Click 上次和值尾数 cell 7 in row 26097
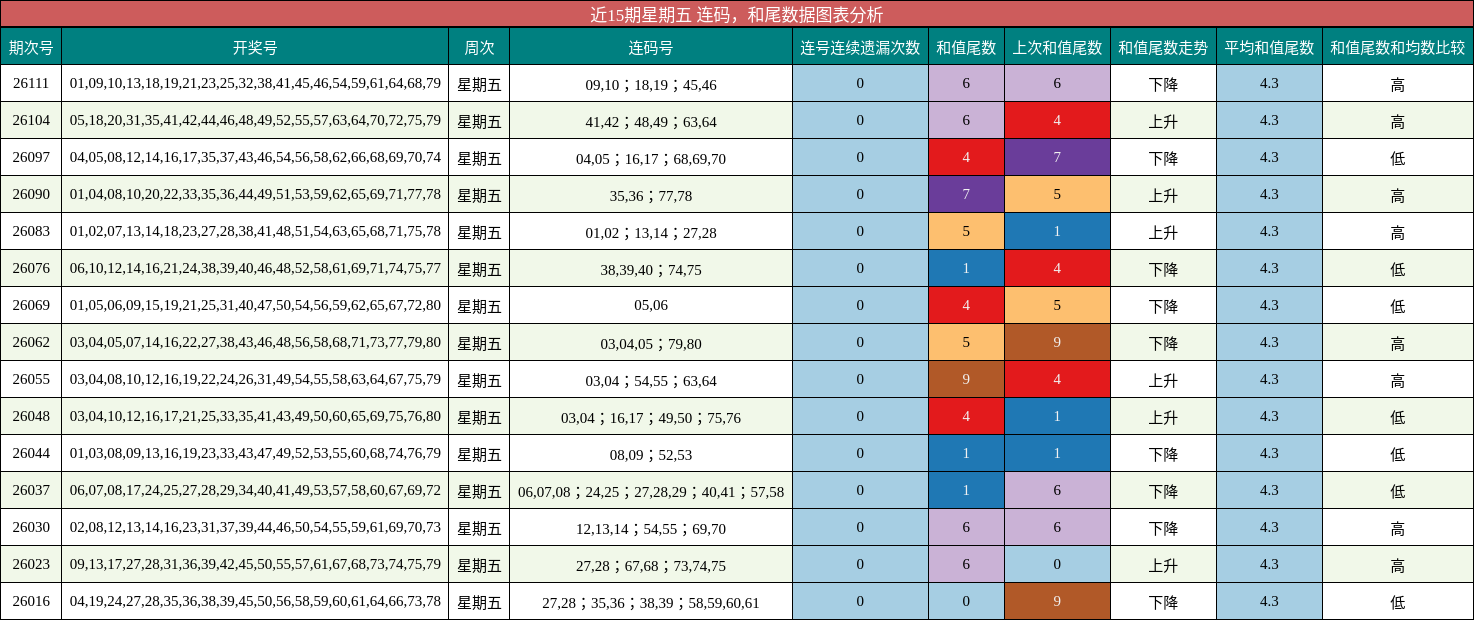This screenshot has width=1474, height=620. pos(1057,158)
